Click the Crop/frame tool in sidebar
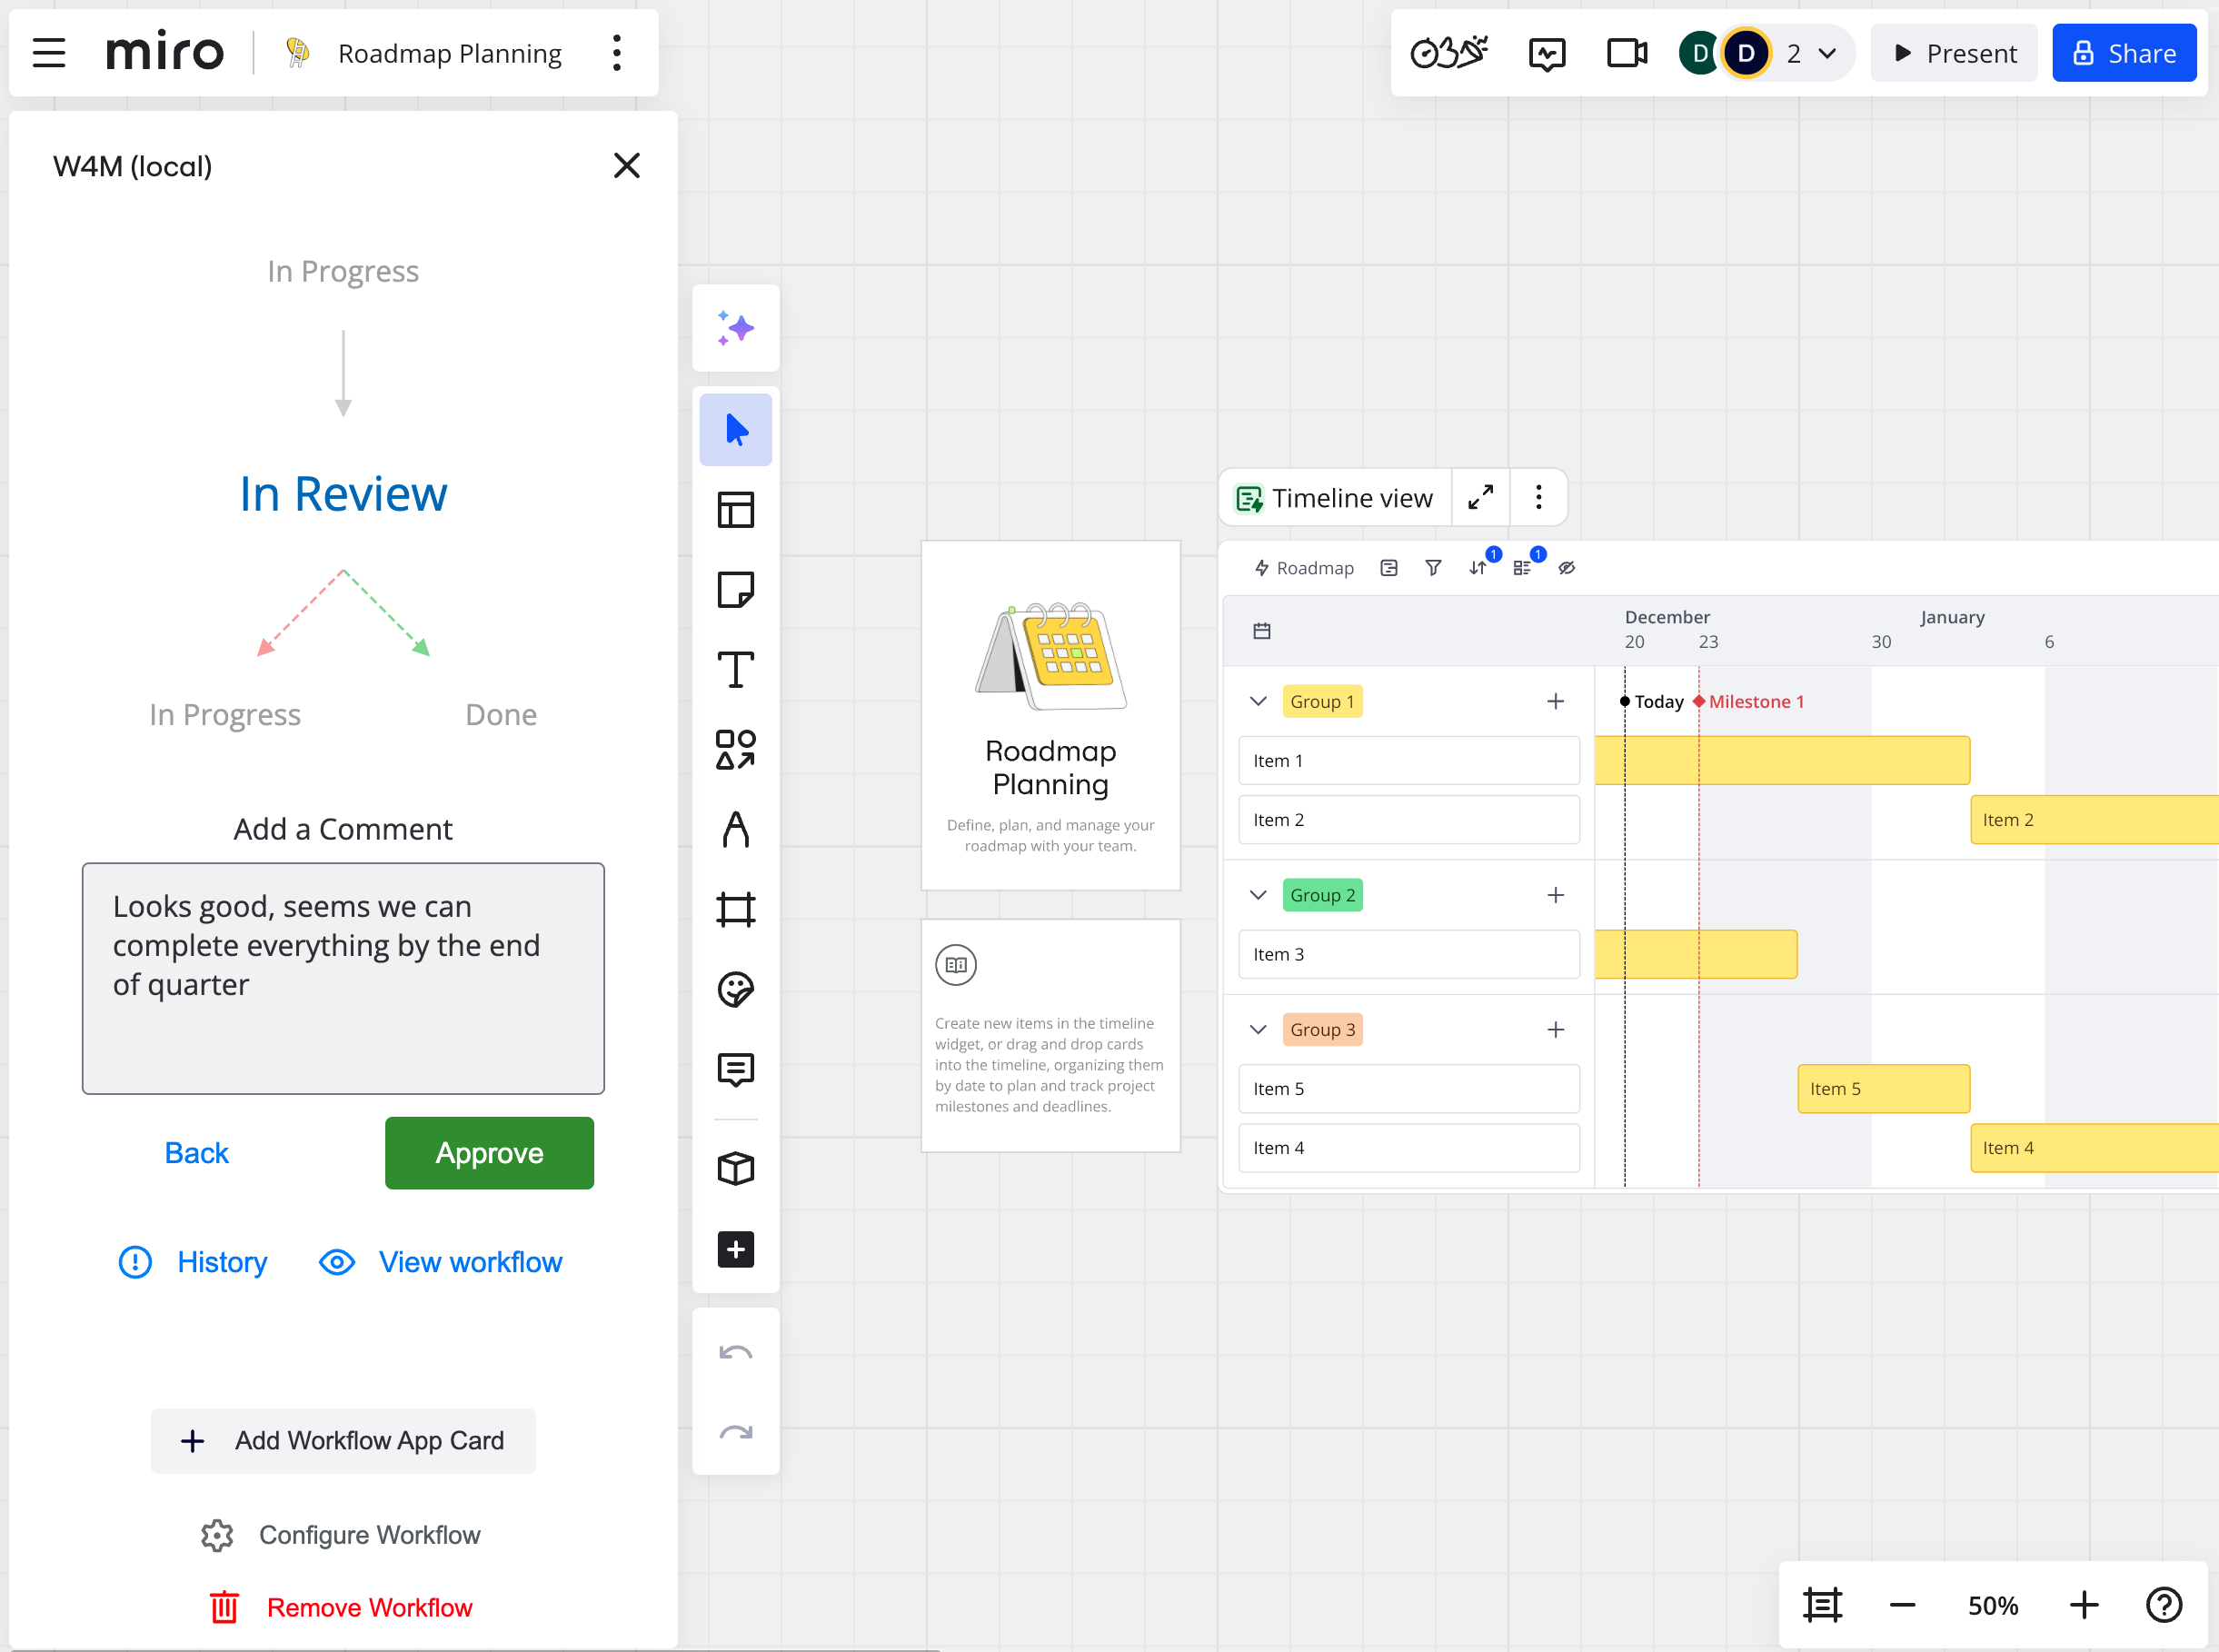Viewport: 2219px width, 1652px height. pos(734,910)
